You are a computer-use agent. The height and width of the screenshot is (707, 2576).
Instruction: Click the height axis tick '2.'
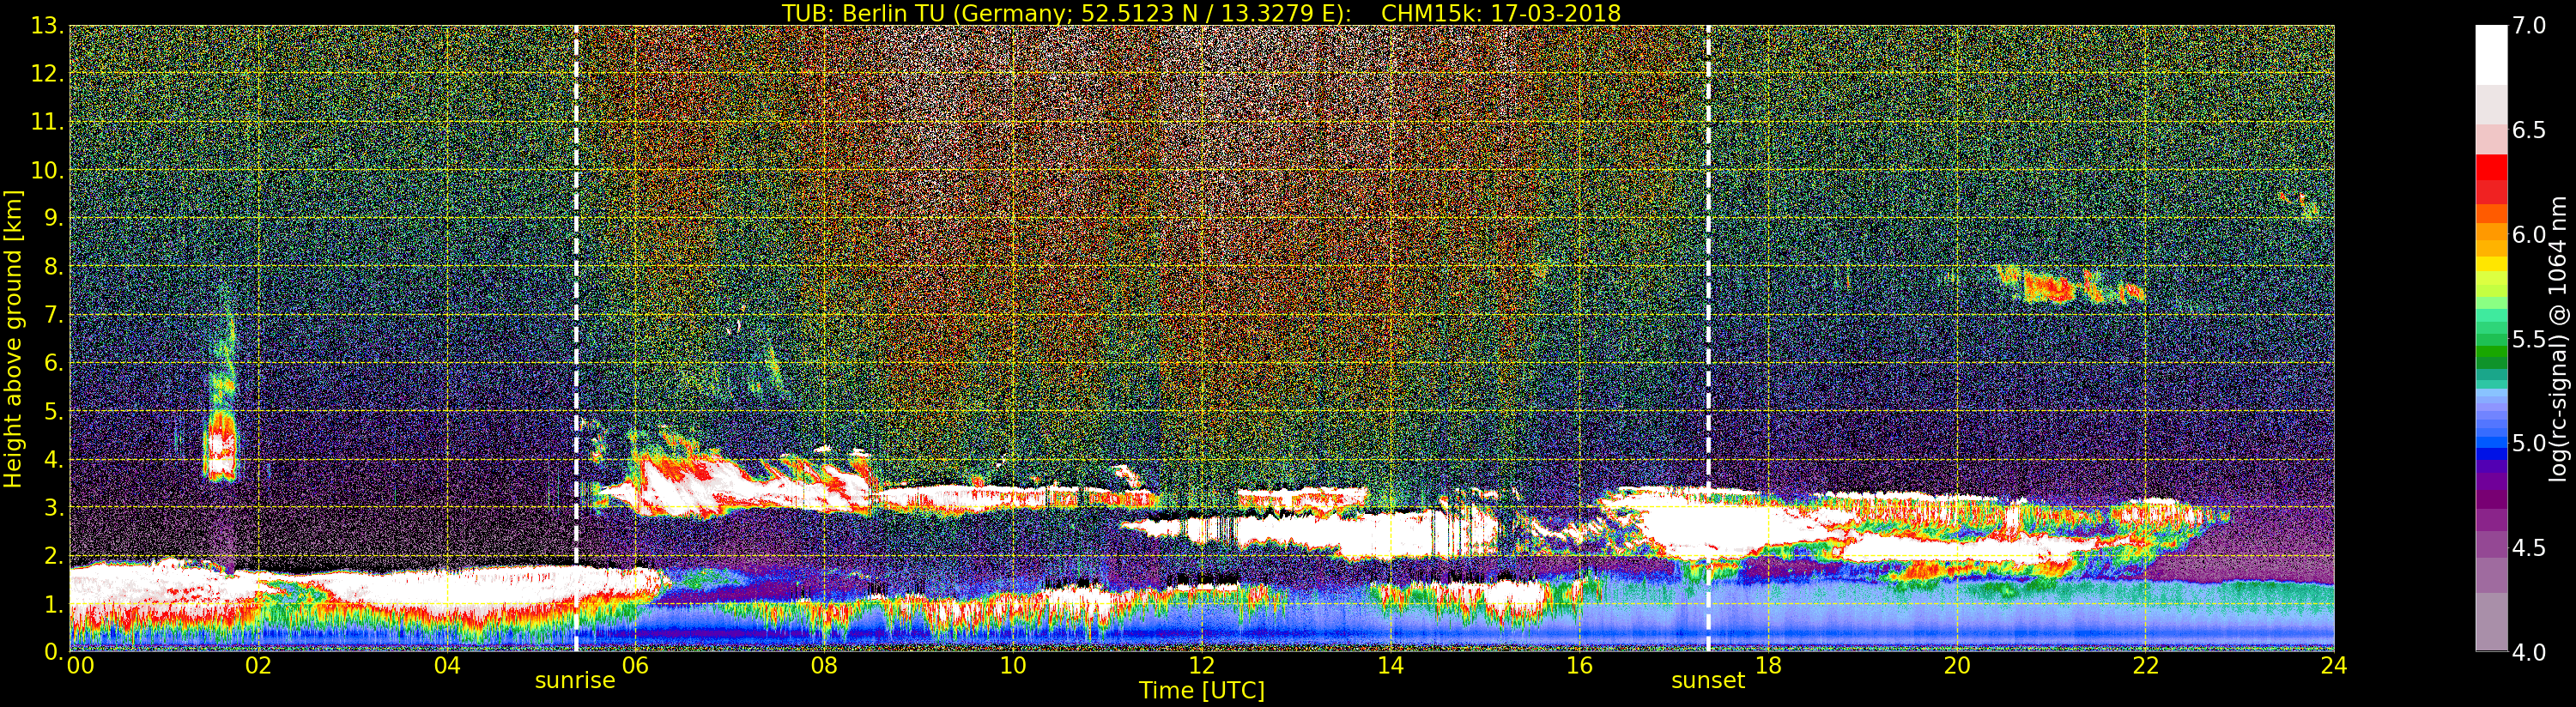53,556
